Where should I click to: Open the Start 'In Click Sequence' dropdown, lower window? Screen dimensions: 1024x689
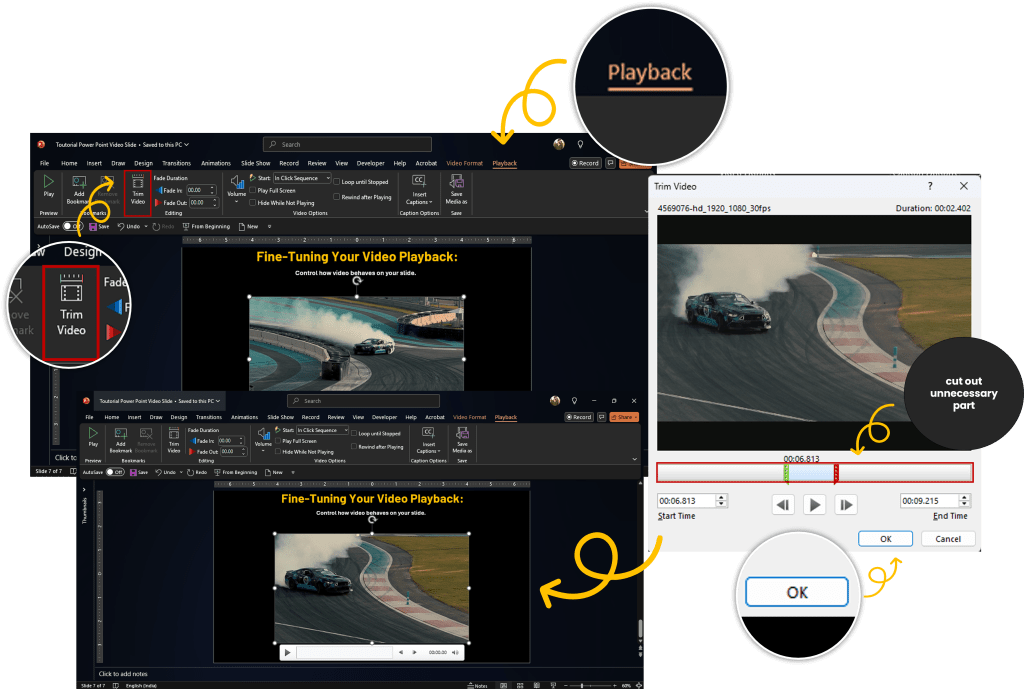pos(322,430)
